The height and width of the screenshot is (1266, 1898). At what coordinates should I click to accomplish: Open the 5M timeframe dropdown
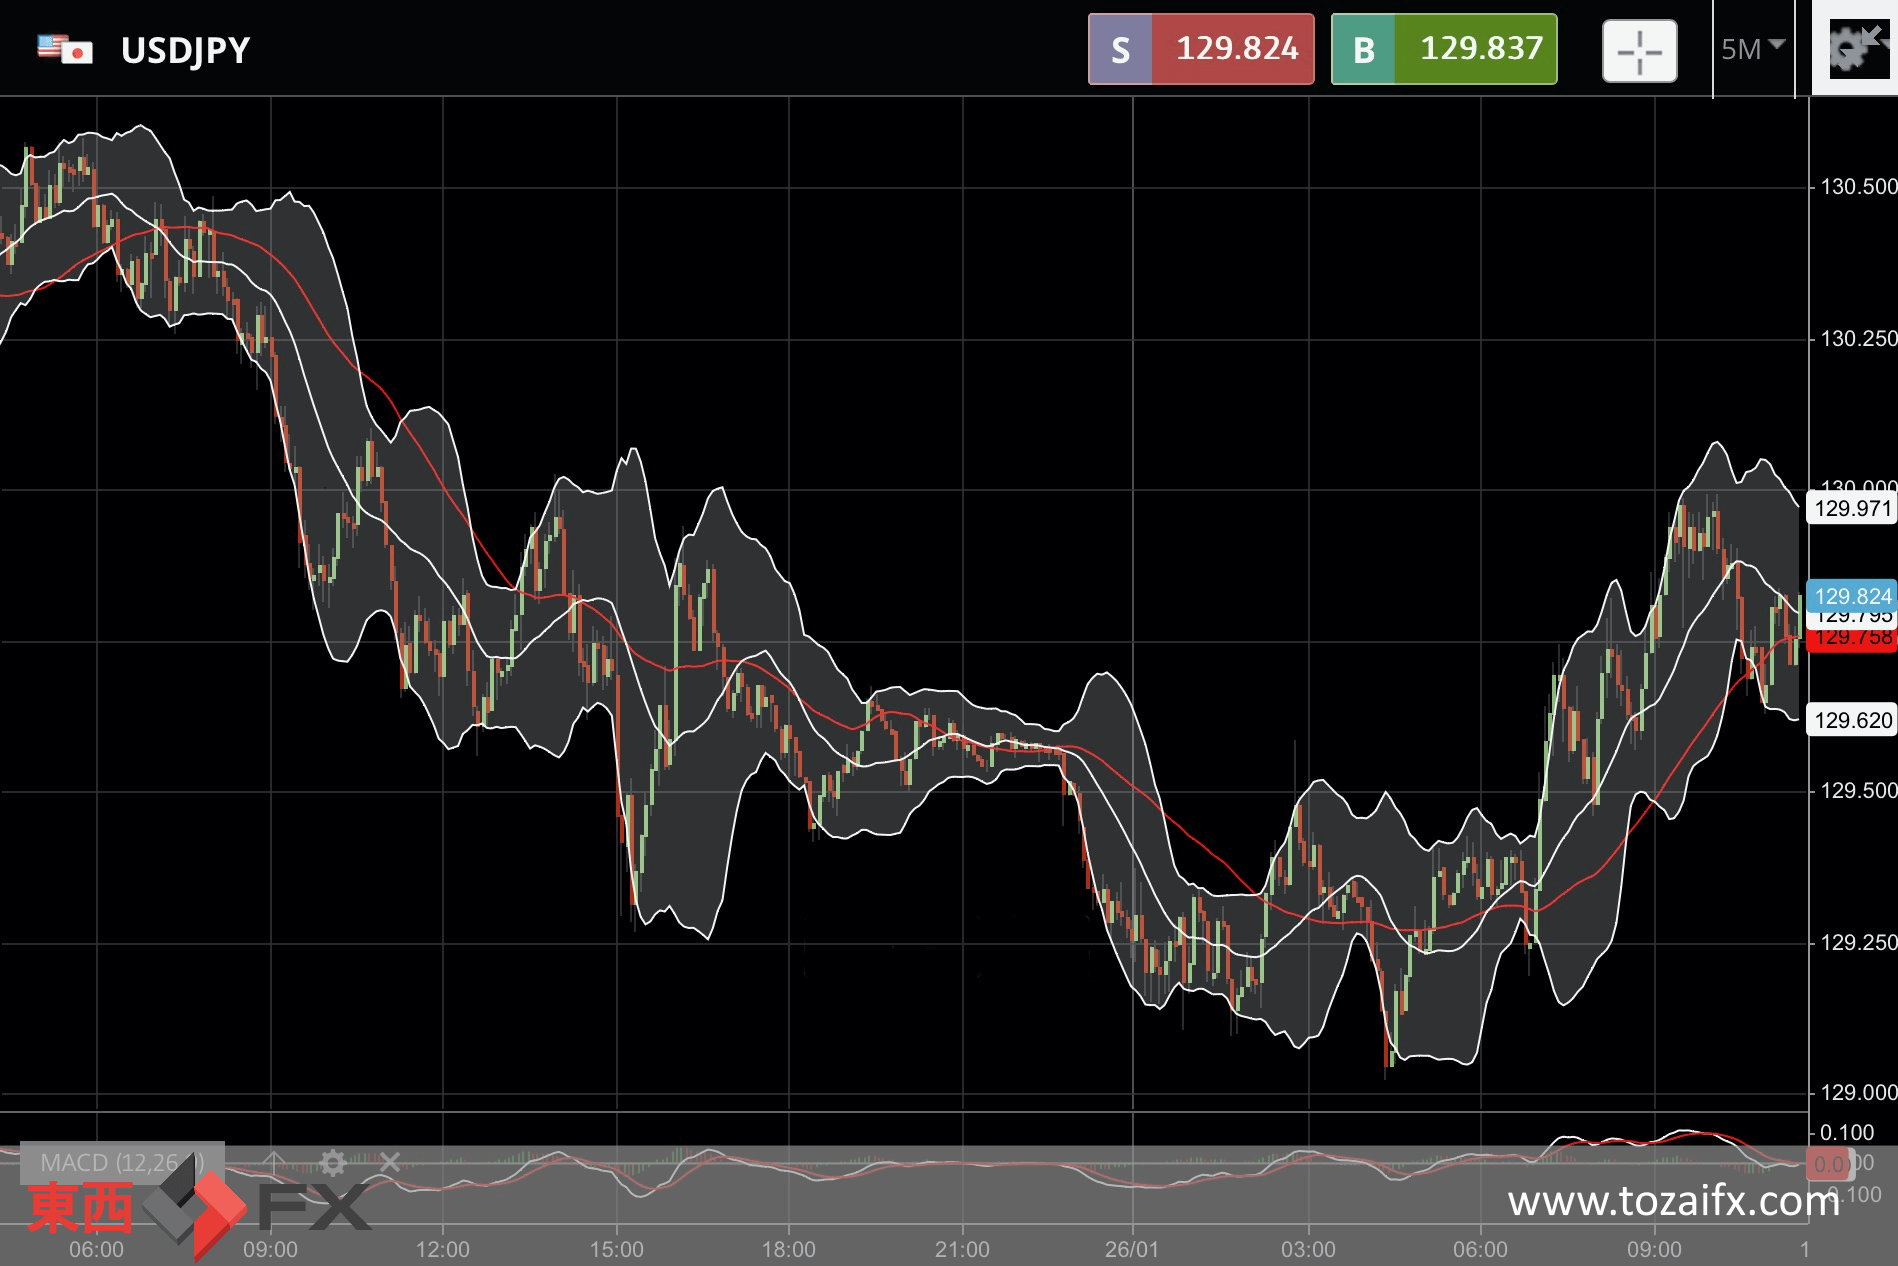point(1752,49)
